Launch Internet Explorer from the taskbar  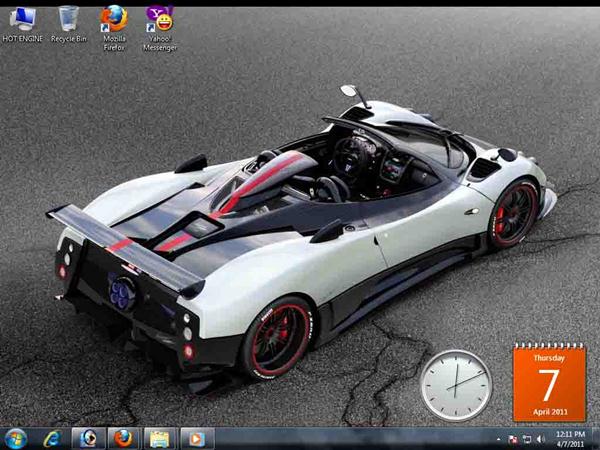click(52, 438)
